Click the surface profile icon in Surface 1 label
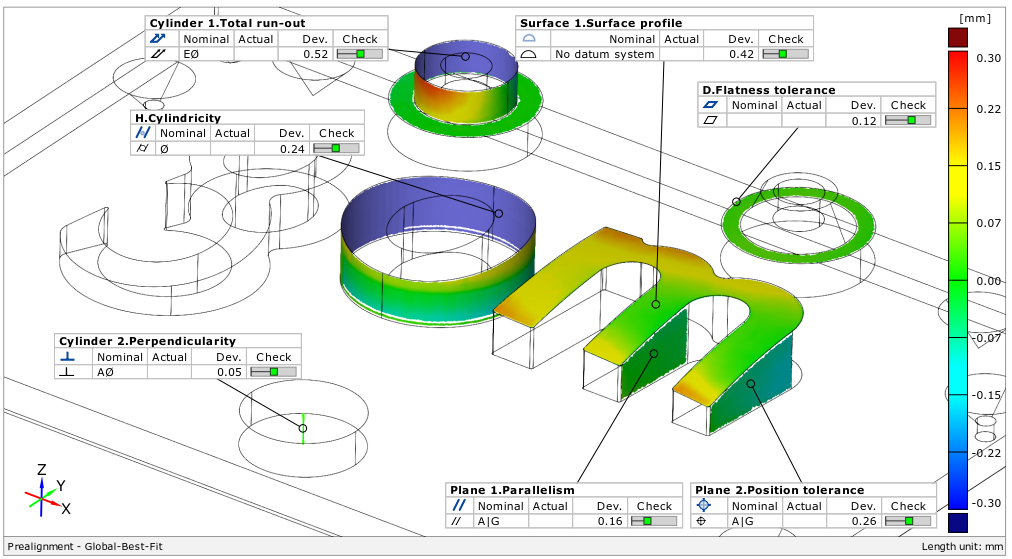 530,39
